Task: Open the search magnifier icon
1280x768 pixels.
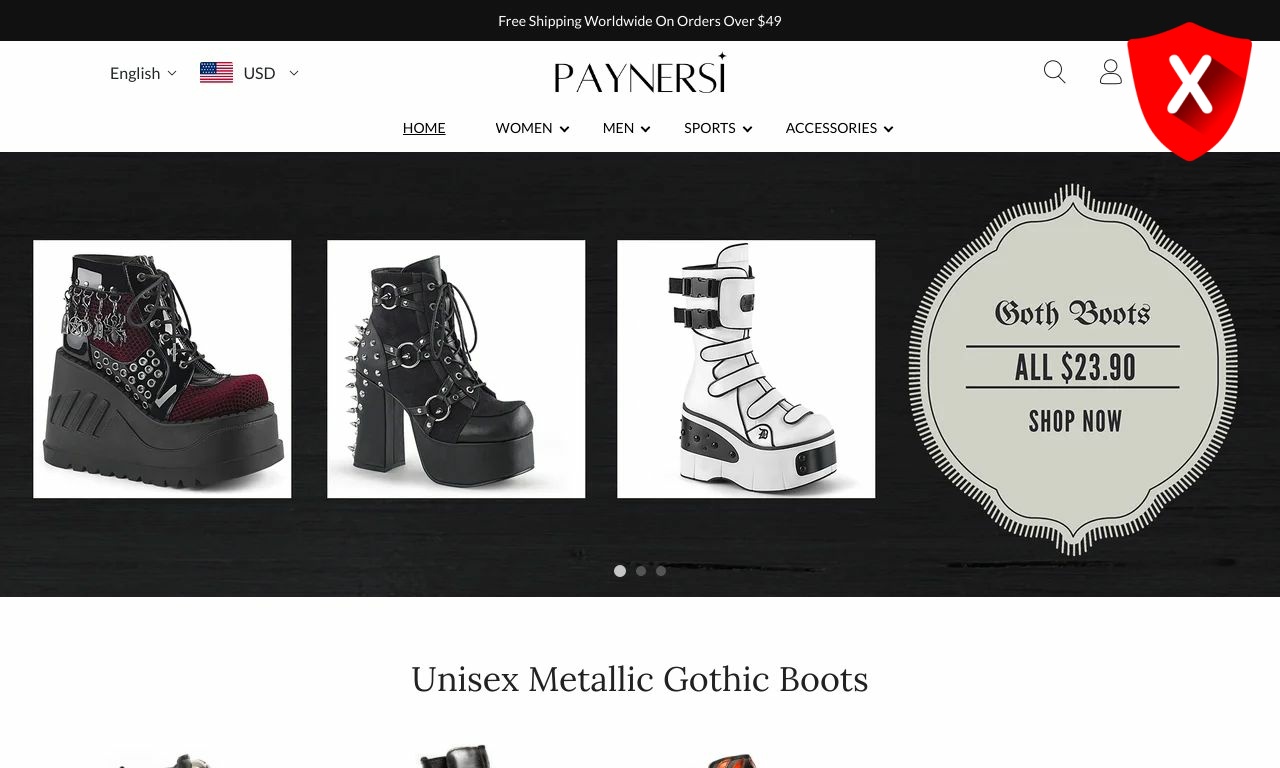Action: click(1054, 72)
